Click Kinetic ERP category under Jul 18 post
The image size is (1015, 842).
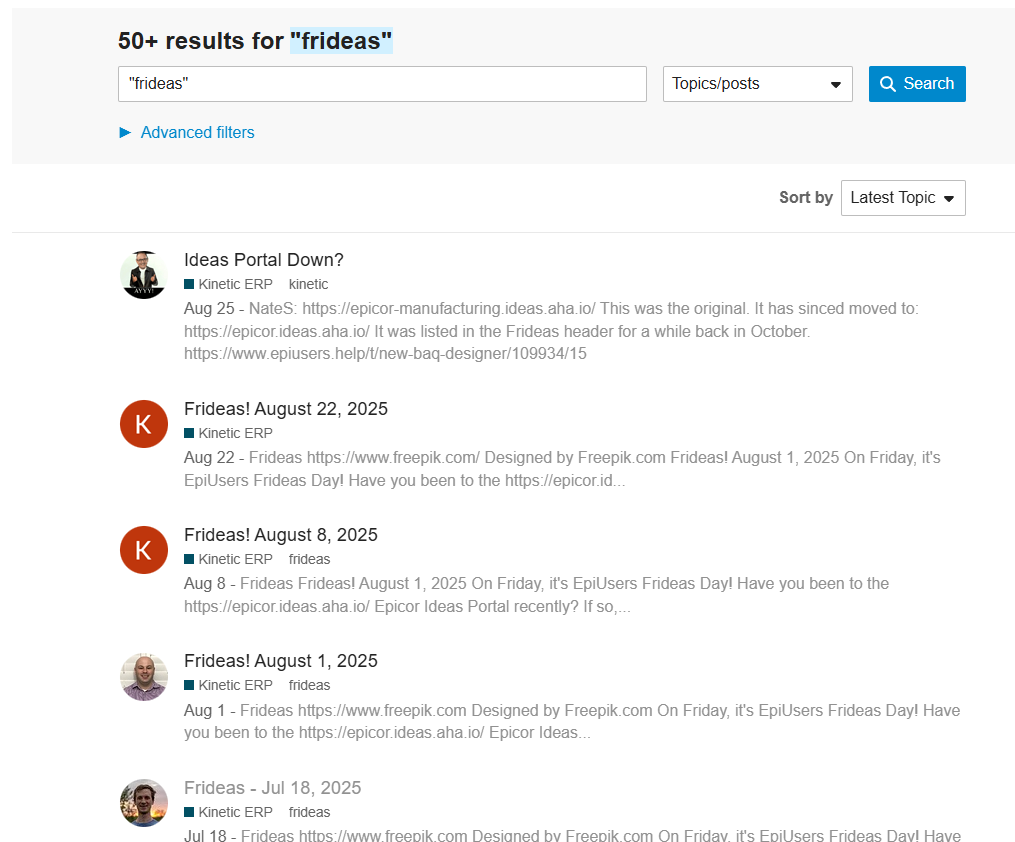point(235,812)
